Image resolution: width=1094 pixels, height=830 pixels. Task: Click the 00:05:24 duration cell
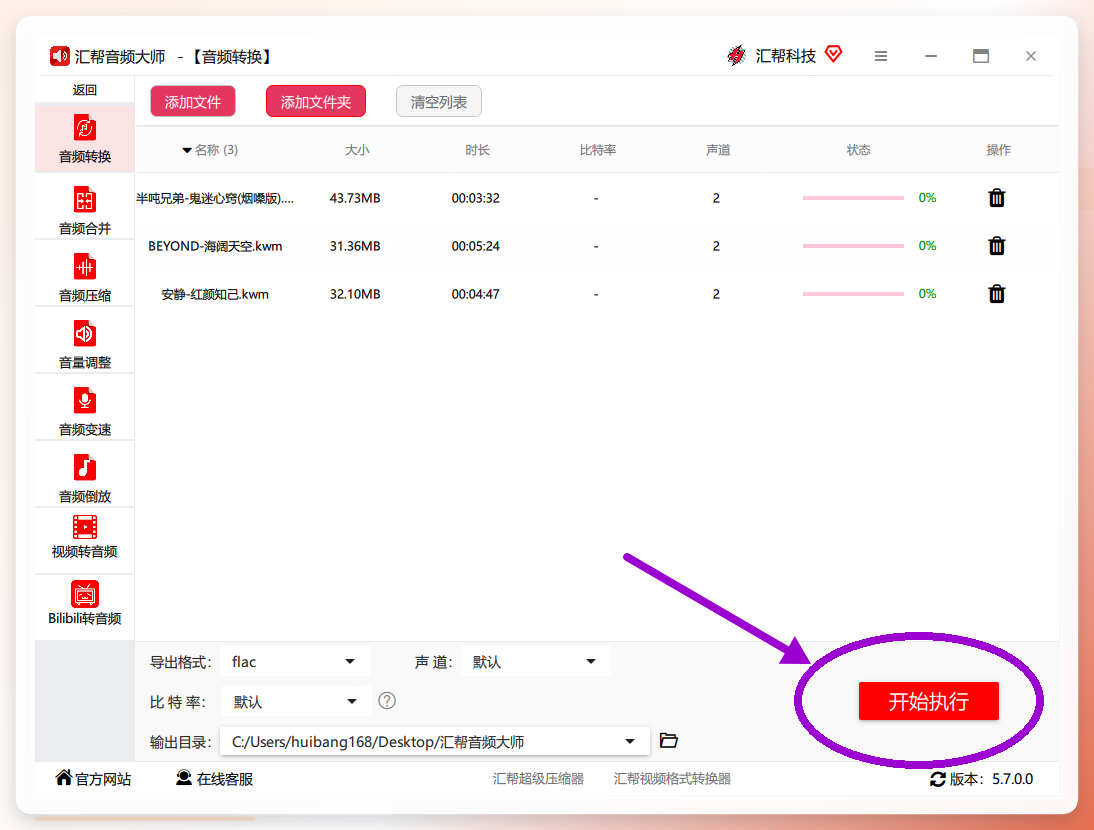pos(475,246)
